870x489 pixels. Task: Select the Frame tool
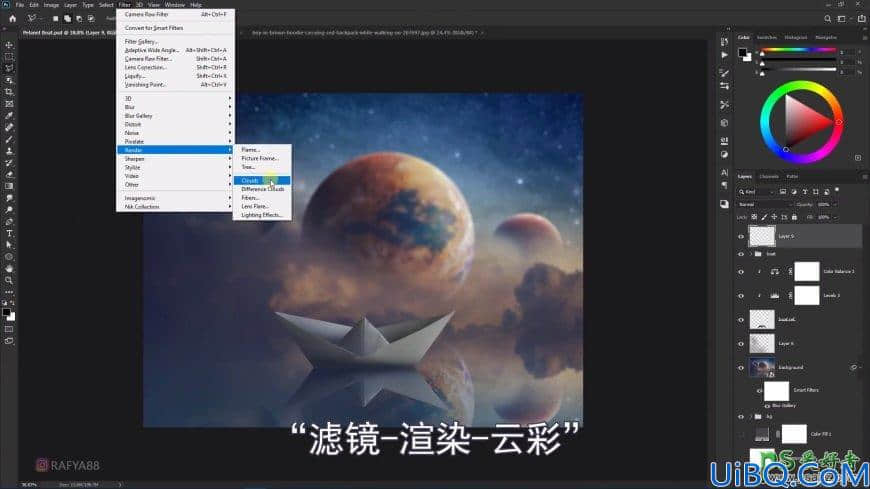click(x=9, y=104)
